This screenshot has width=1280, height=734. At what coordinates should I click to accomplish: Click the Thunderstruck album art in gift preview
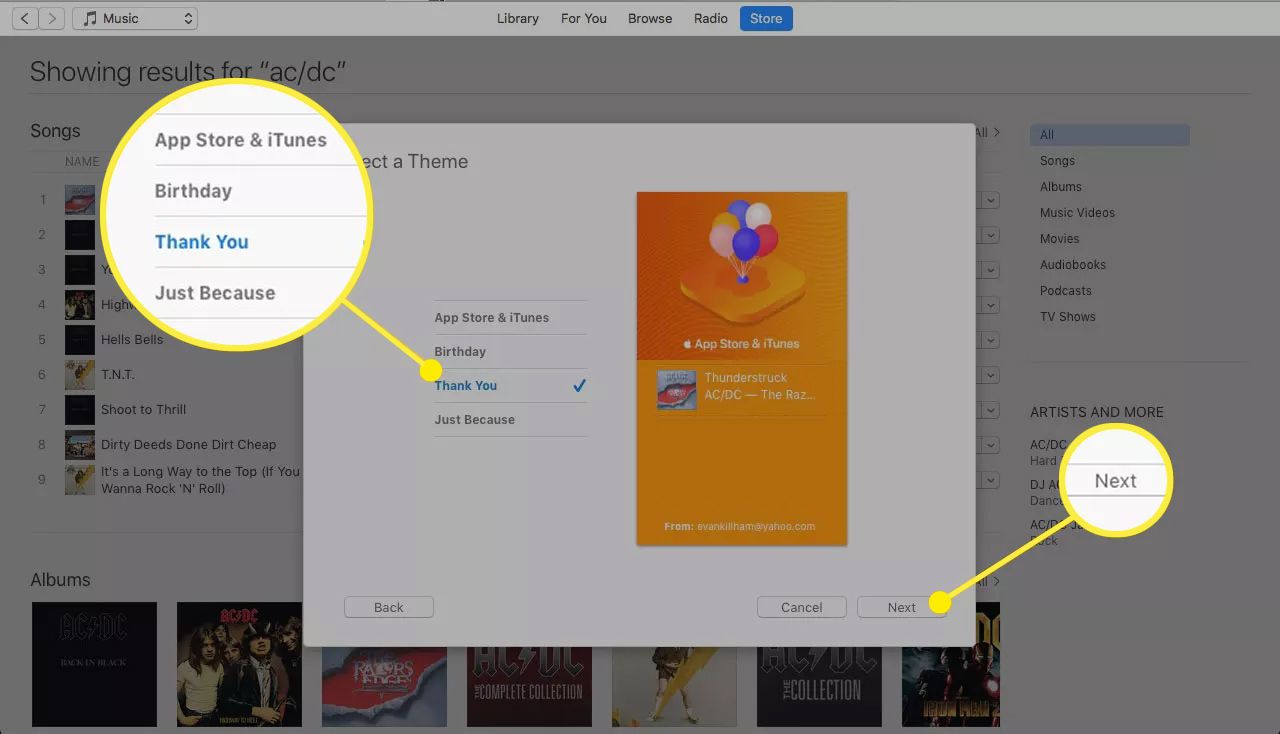click(676, 390)
